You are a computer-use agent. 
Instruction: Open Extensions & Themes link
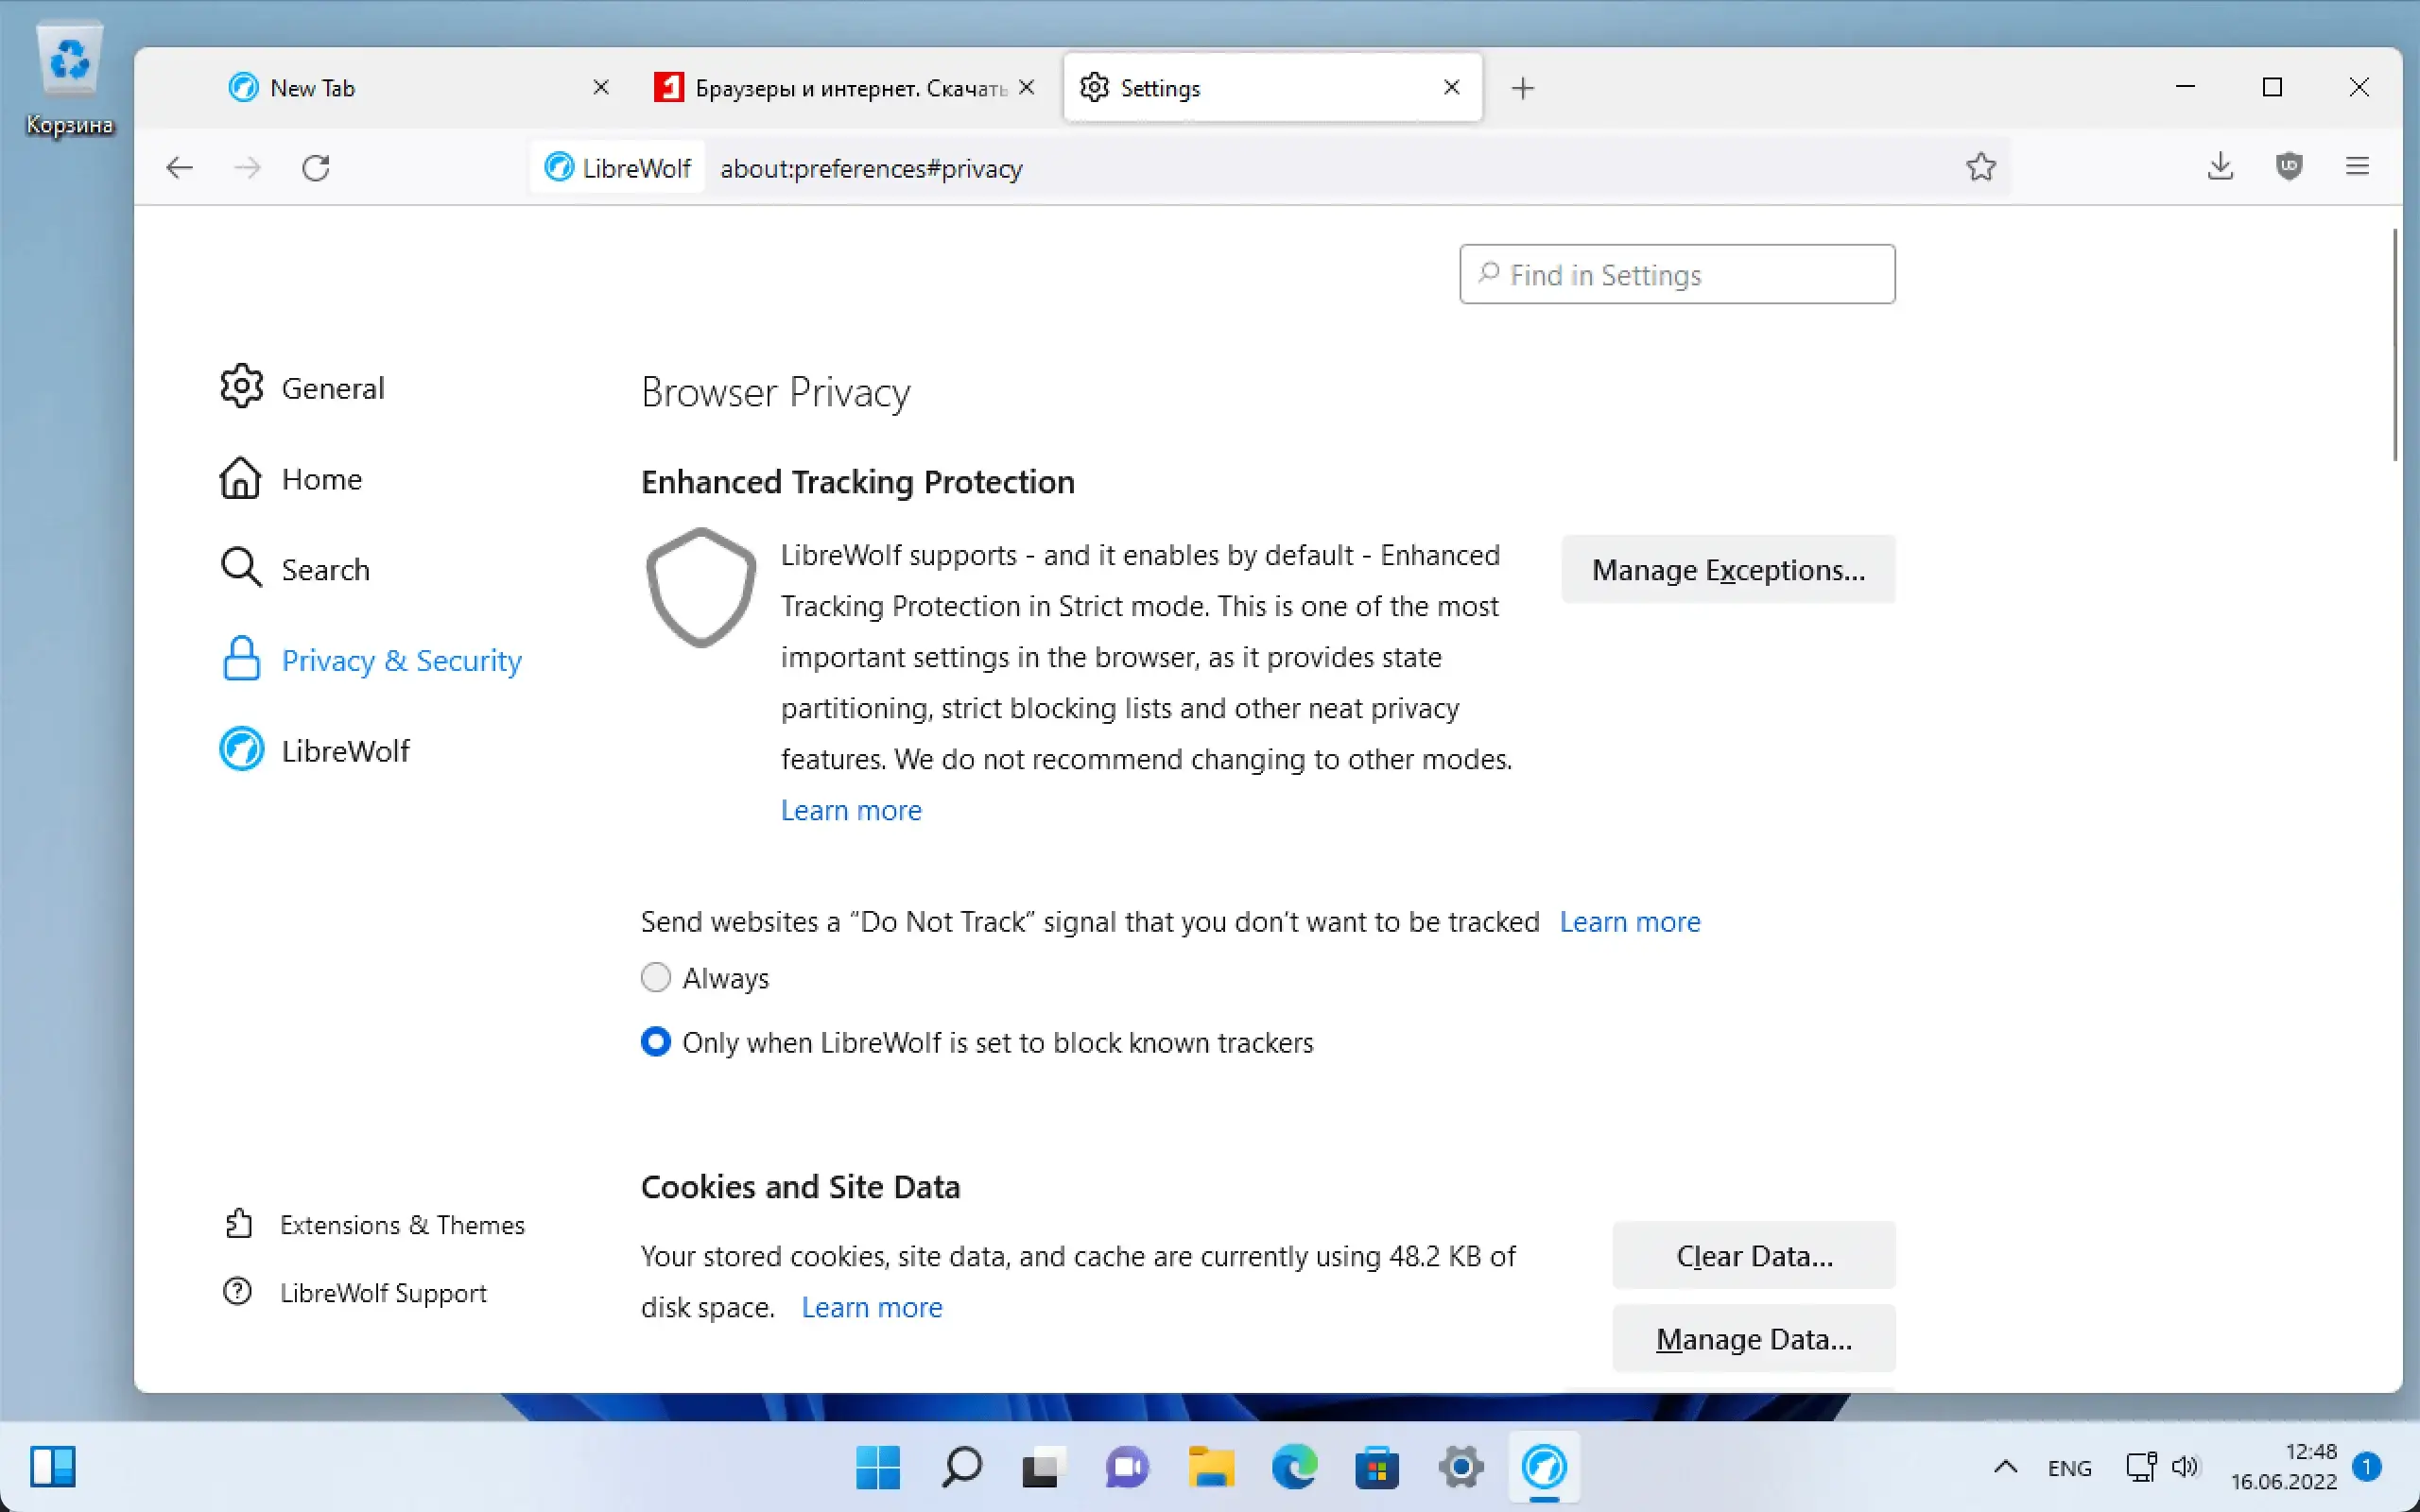coord(374,1225)
